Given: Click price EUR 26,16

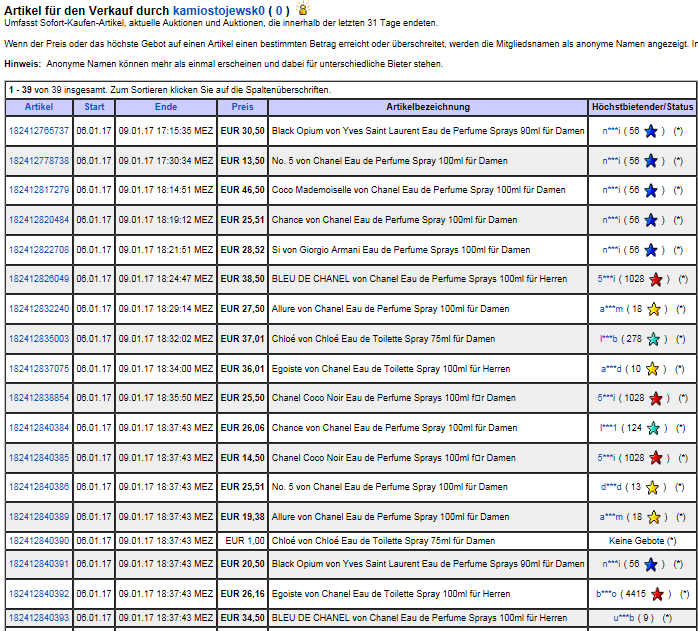Looking at the screenshot, I should coord(242,594).
